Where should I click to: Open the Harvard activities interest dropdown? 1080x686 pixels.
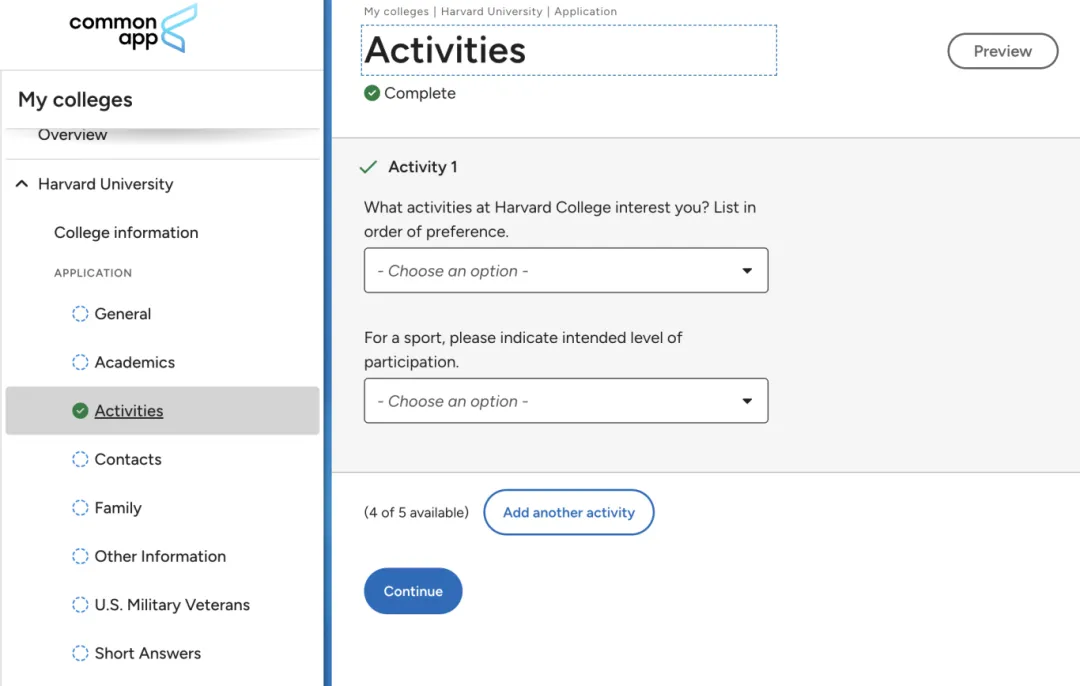point(565,271)
